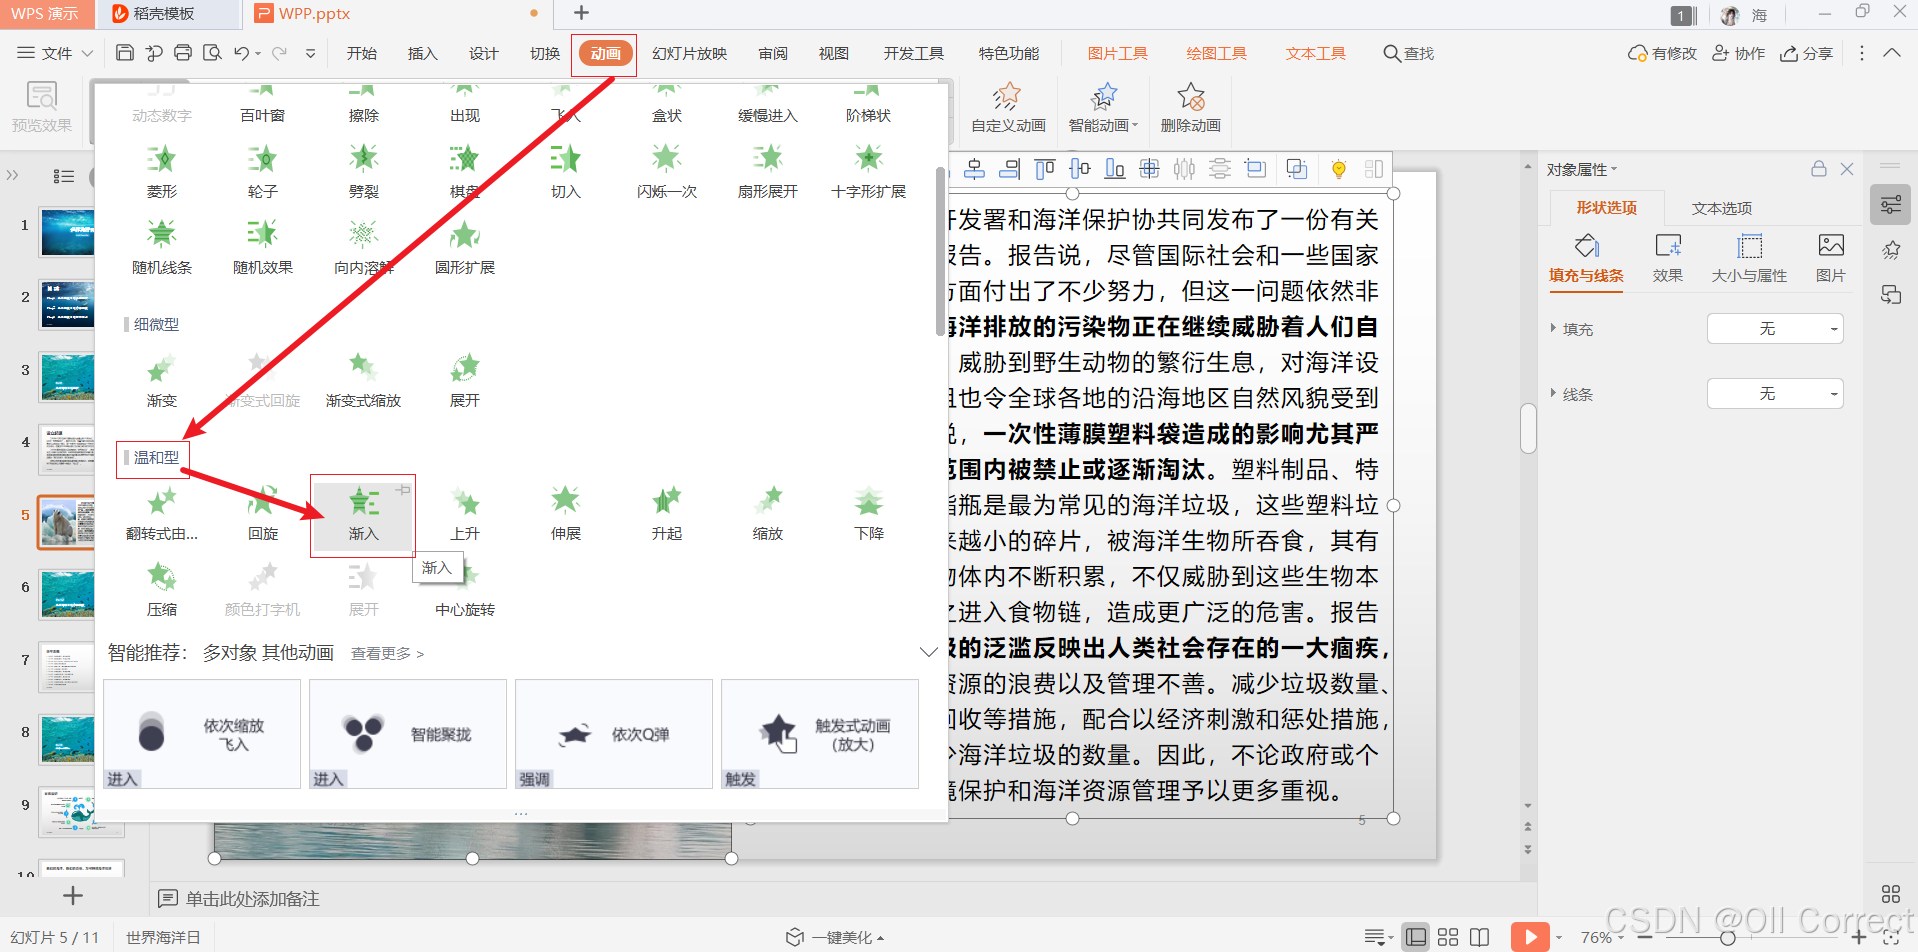Apply the 渐变 subtle animation
Image resolution: width=1918 pixels, height=952 pixels.
[x=161, y=380]
